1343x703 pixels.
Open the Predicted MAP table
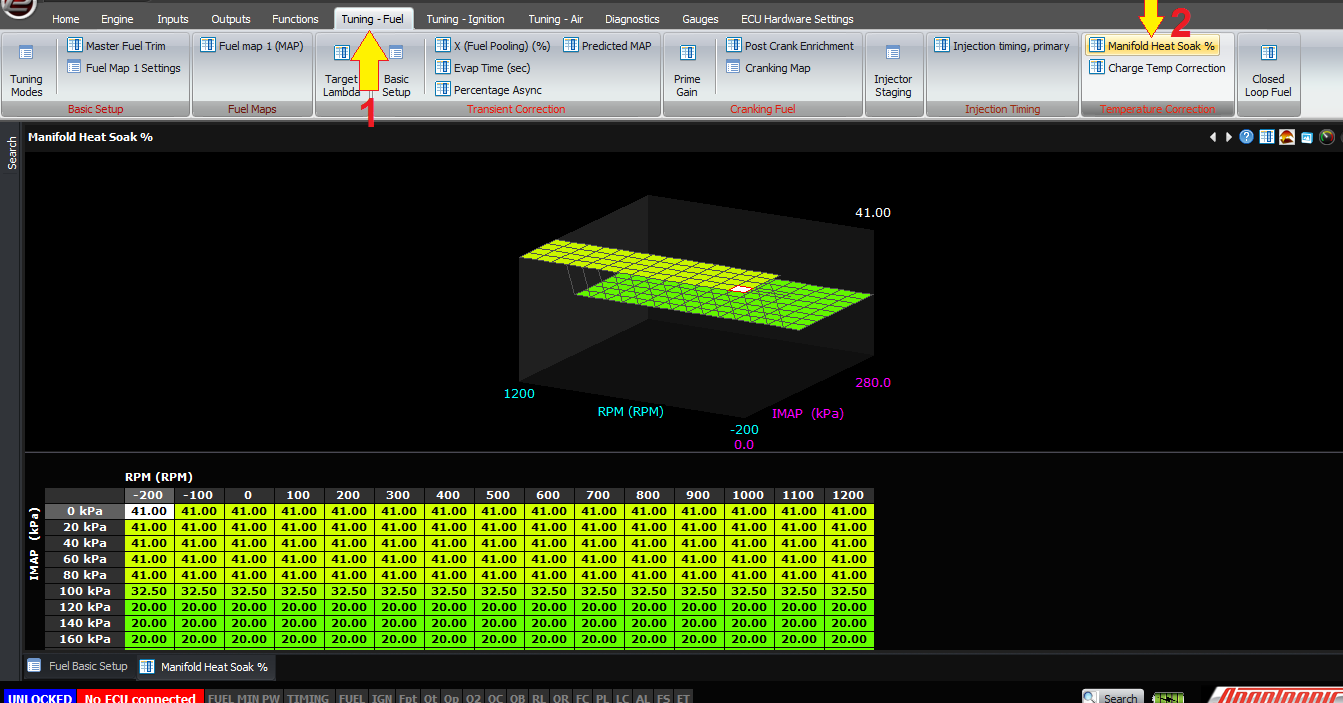pos(607,46)
